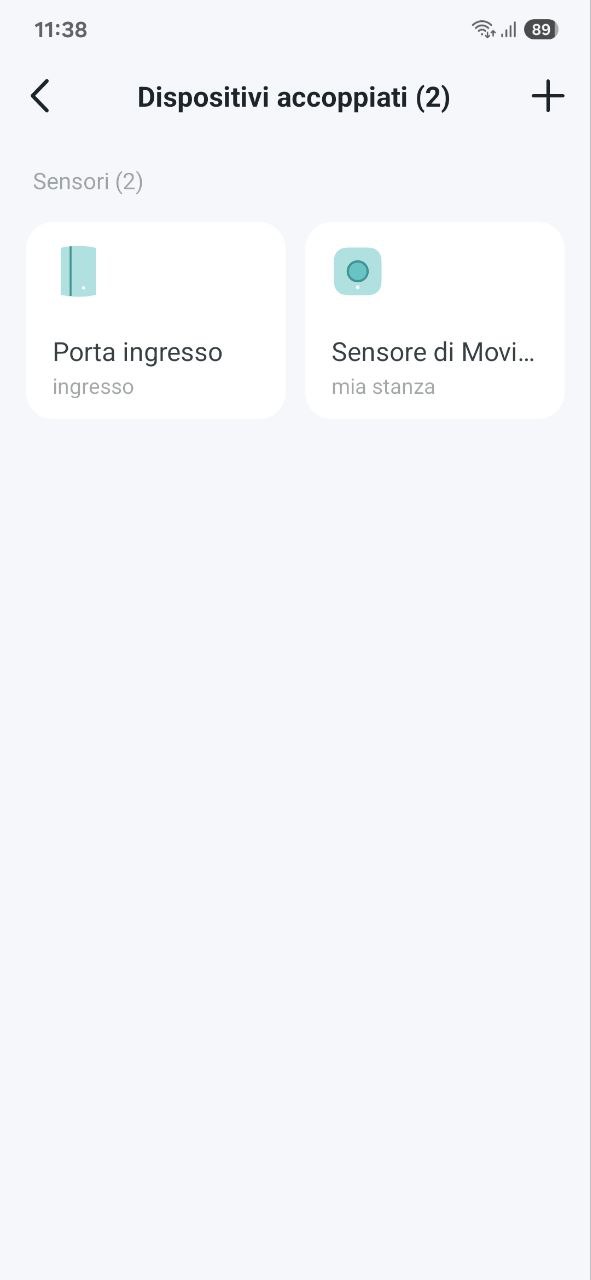Open the Dispositivi accoppiati title area
This screenshot has height=1280, width=591.
[294, 96]
